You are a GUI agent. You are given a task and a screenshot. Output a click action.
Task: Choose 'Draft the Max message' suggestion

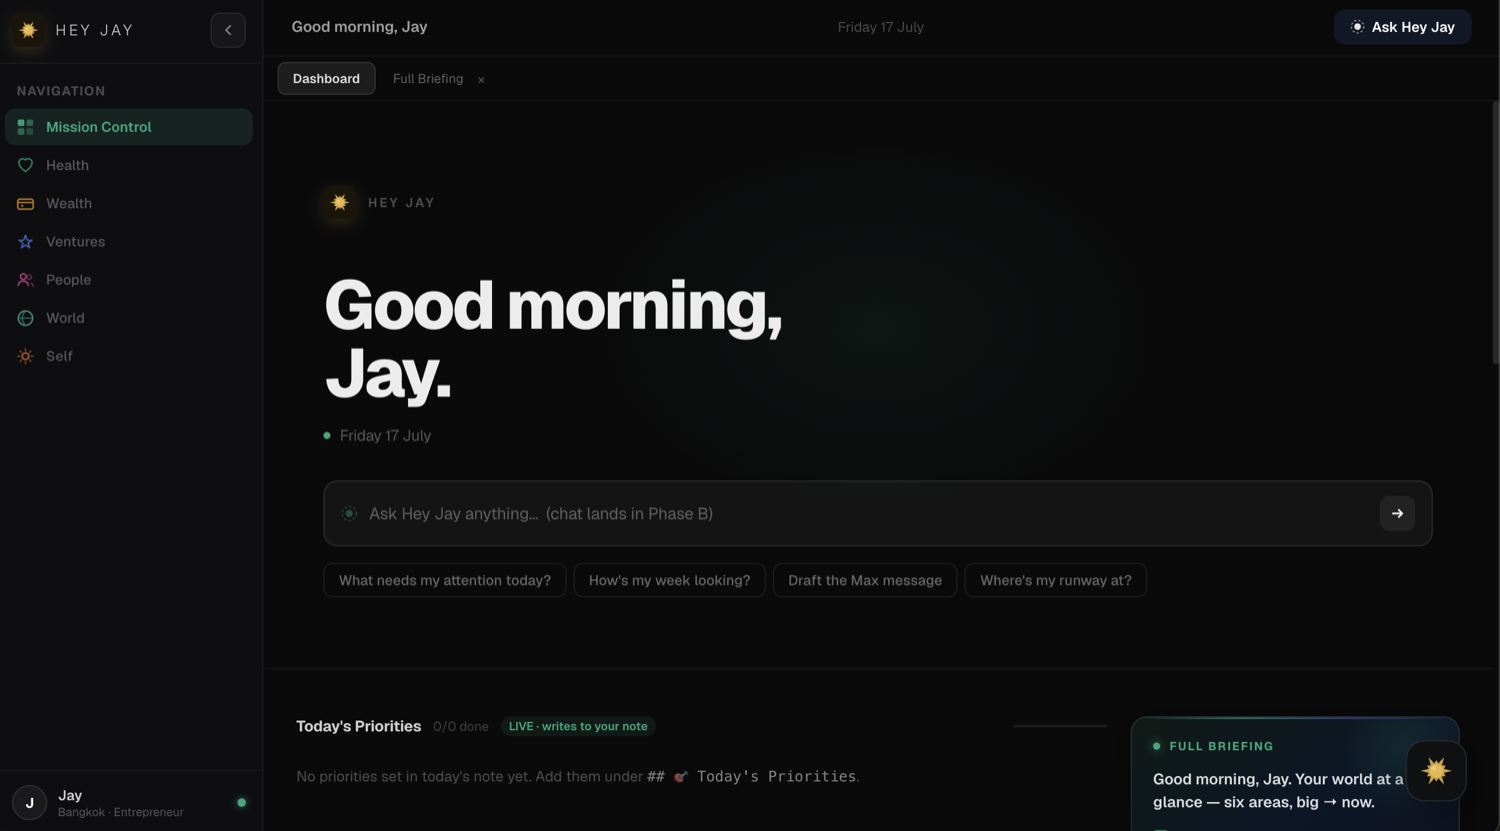coord(865,580)
